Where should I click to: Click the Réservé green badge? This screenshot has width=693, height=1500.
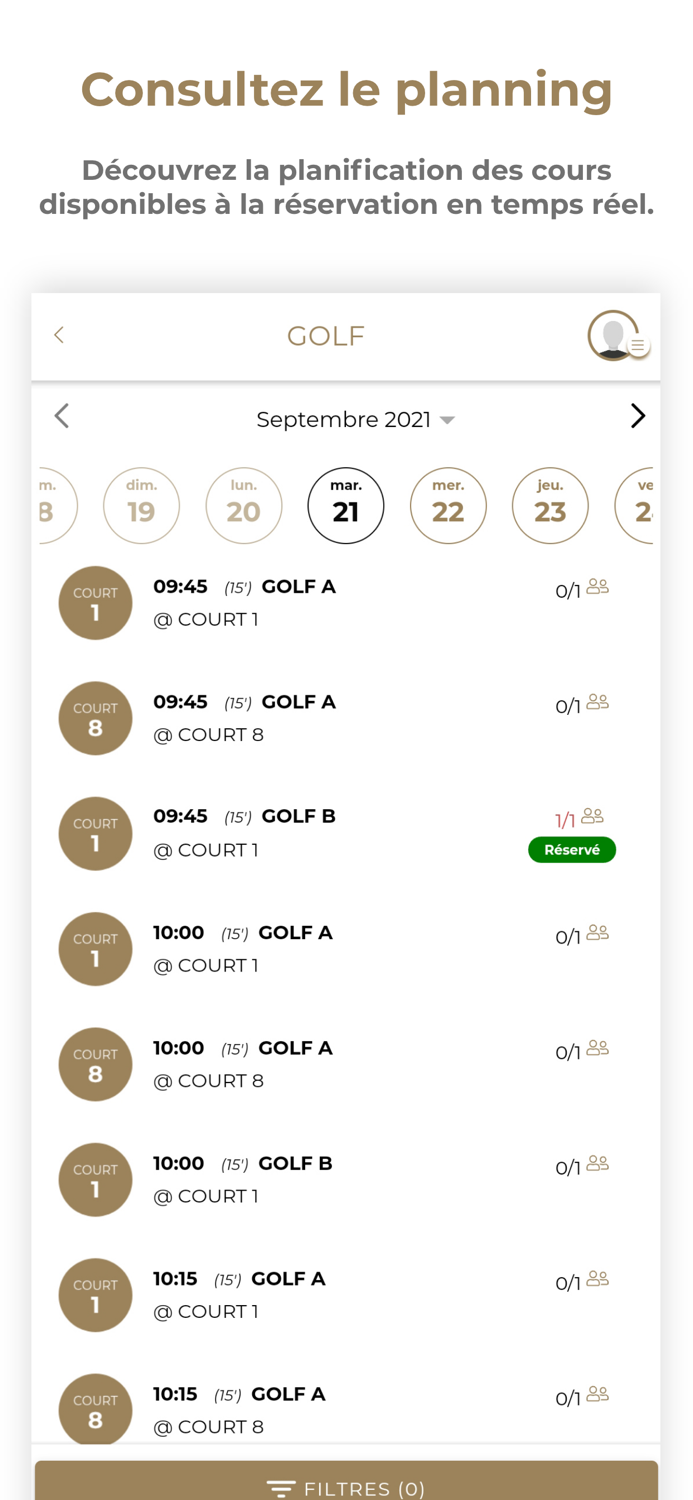[x=571, y=849]
